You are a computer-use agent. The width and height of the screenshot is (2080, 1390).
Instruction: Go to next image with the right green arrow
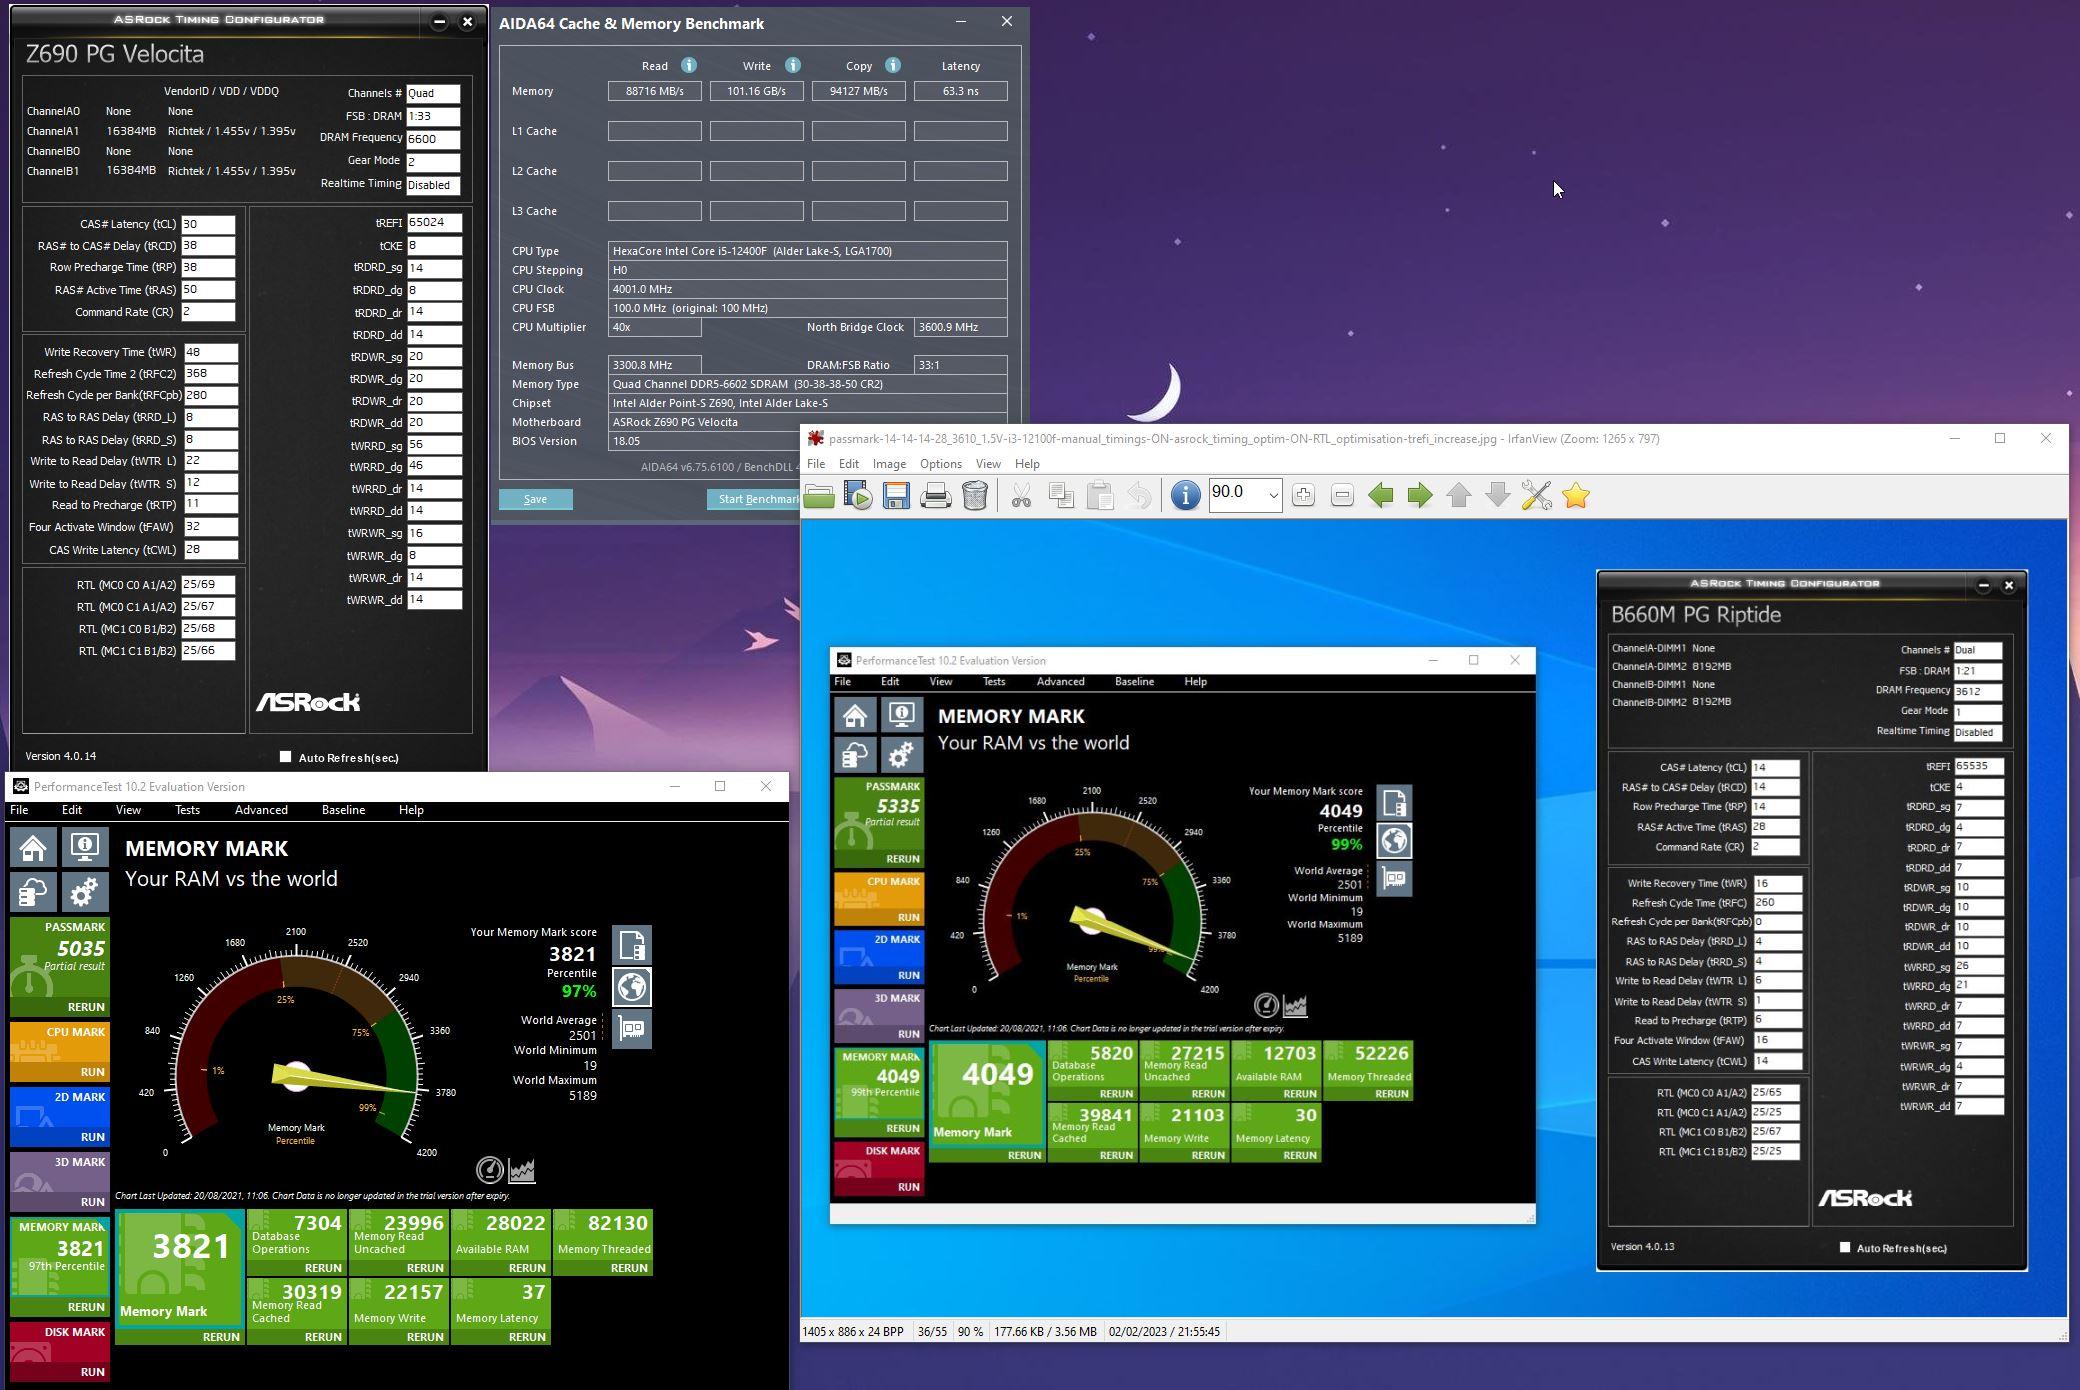[1420, 495]
